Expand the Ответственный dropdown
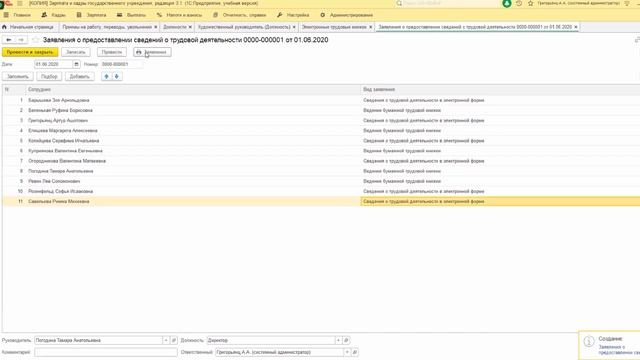Viewport: 640px width, 360px height. tap(347, 352)
